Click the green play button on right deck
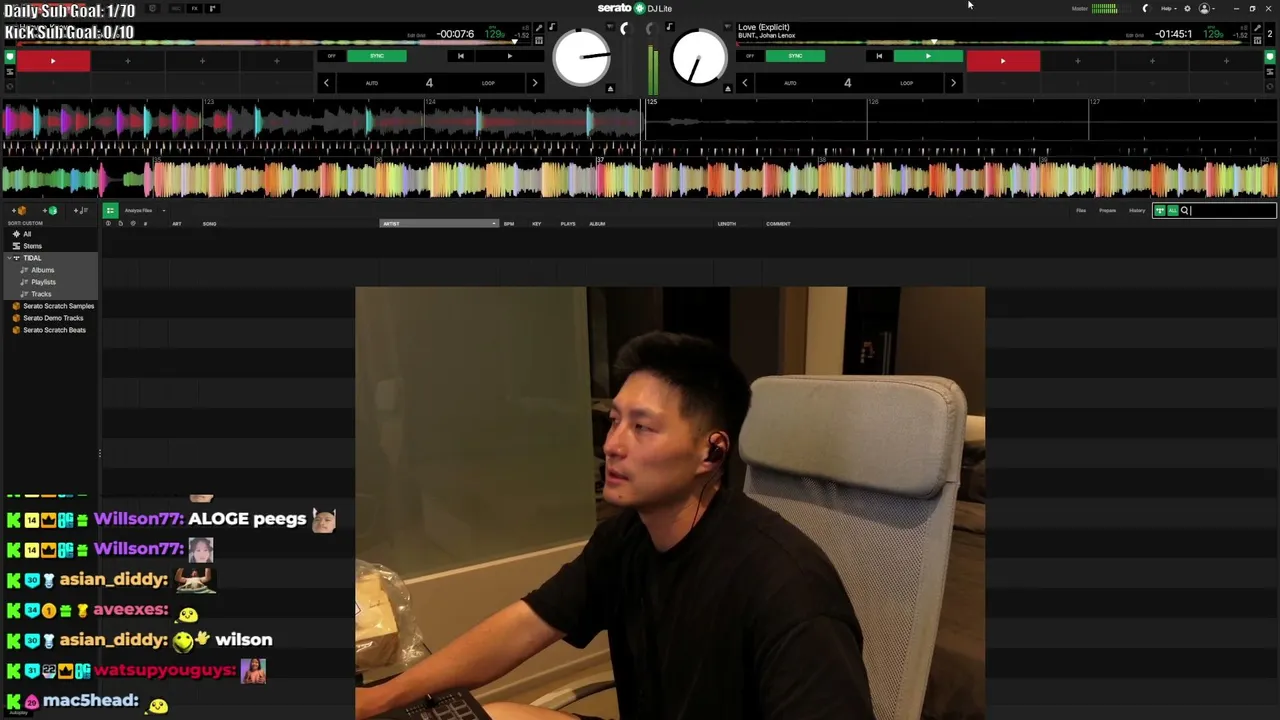Image resolution: width=1280 pixels, height=720 pixels. click(x=928, y=56)
